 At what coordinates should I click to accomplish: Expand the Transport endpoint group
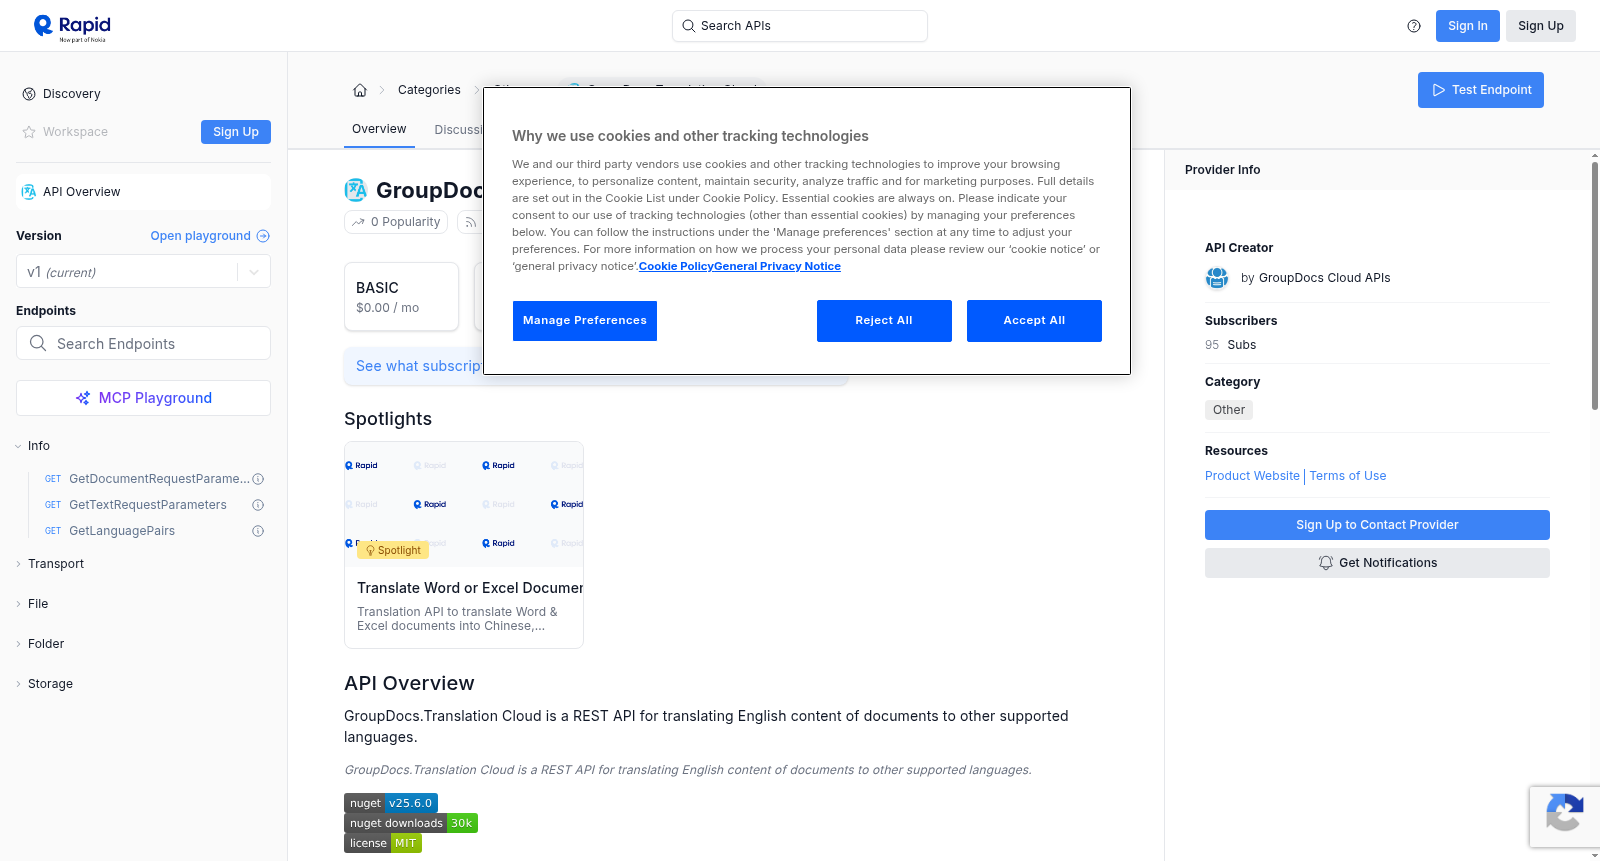[x=50, y=564]
